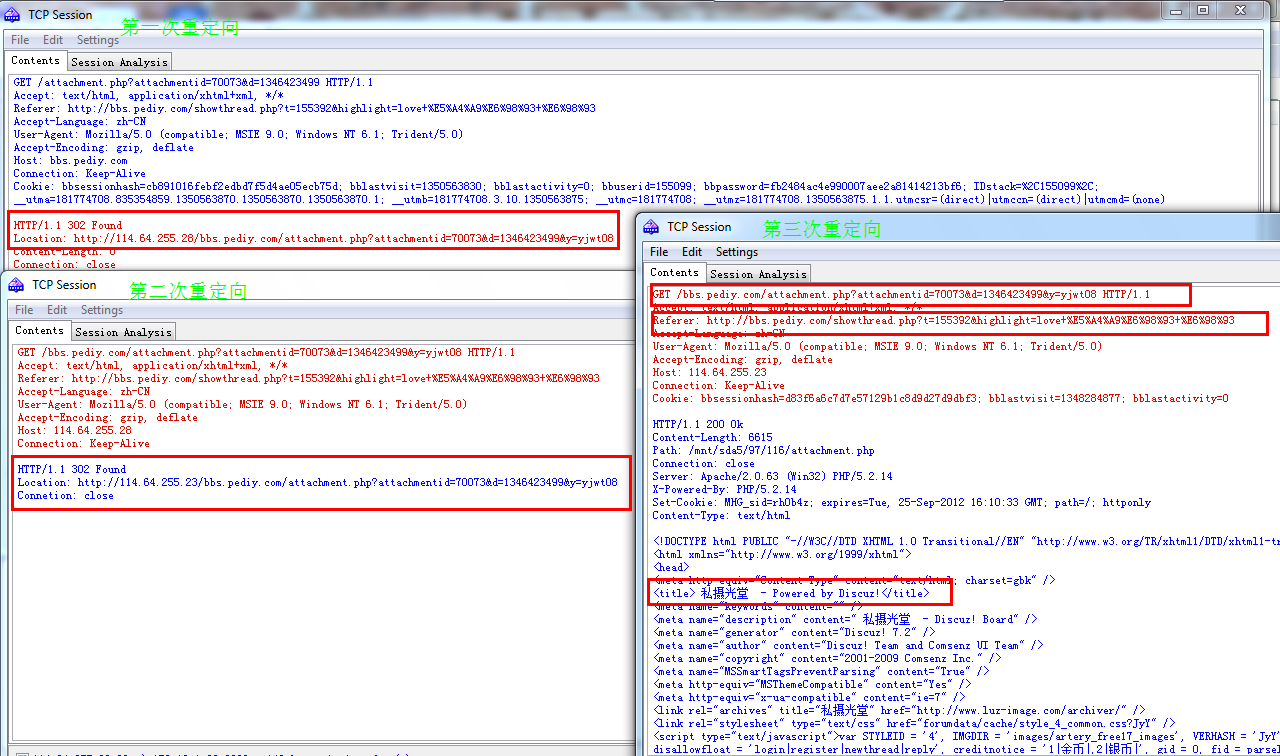This screenshot has width=1280, height=756.
Task: Click the 'Server: Apache/2.0.63 (Win32)' header
Action: tap(772, 477)
